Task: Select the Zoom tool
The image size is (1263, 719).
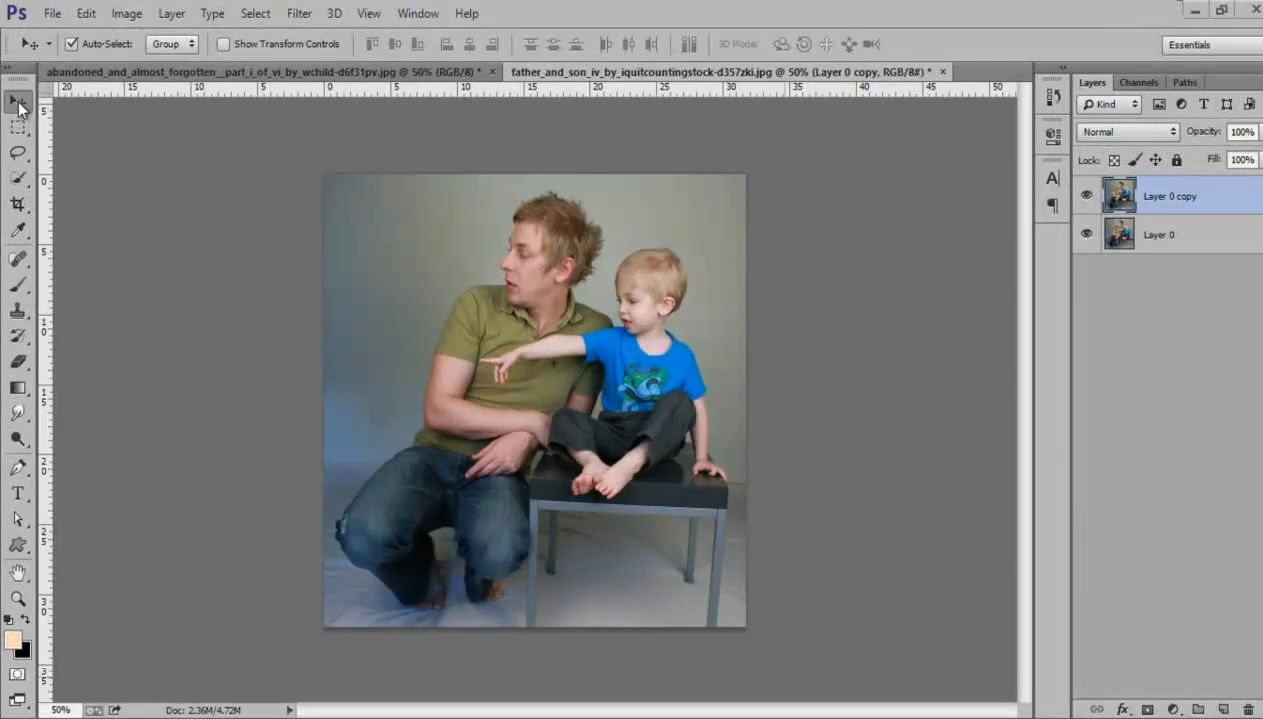Action: (18, 599)
